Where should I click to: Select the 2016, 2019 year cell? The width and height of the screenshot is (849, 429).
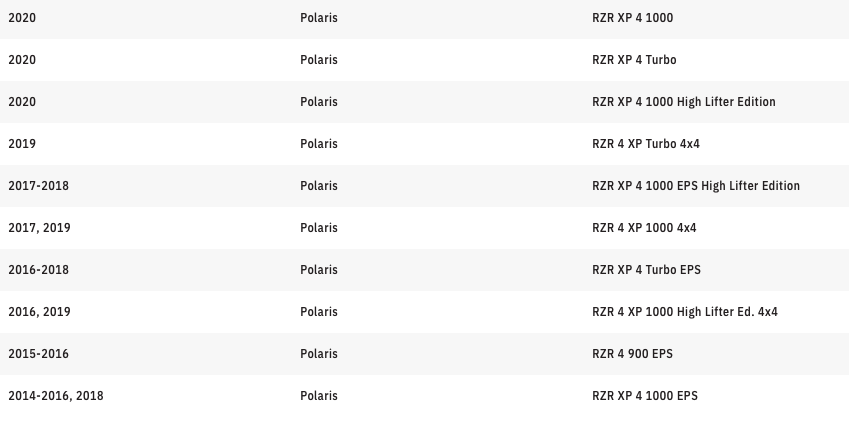pos(39,312)
